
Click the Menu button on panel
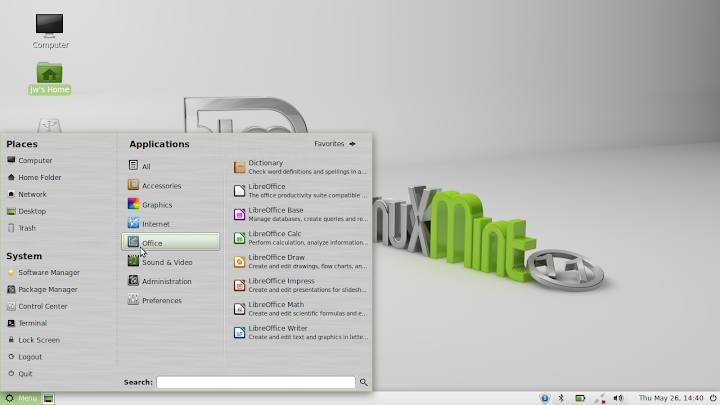tap(20, 398)
